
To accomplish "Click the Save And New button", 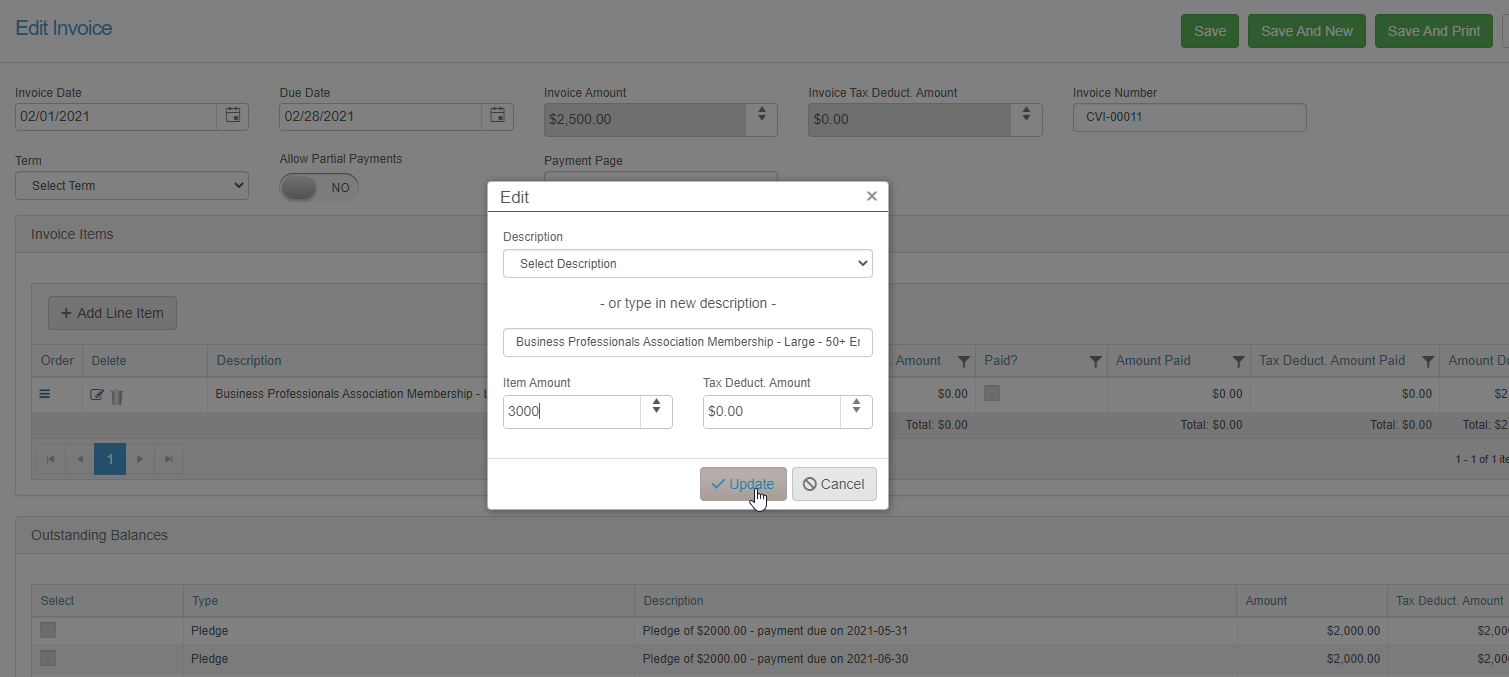I will tap(1307, 31).
